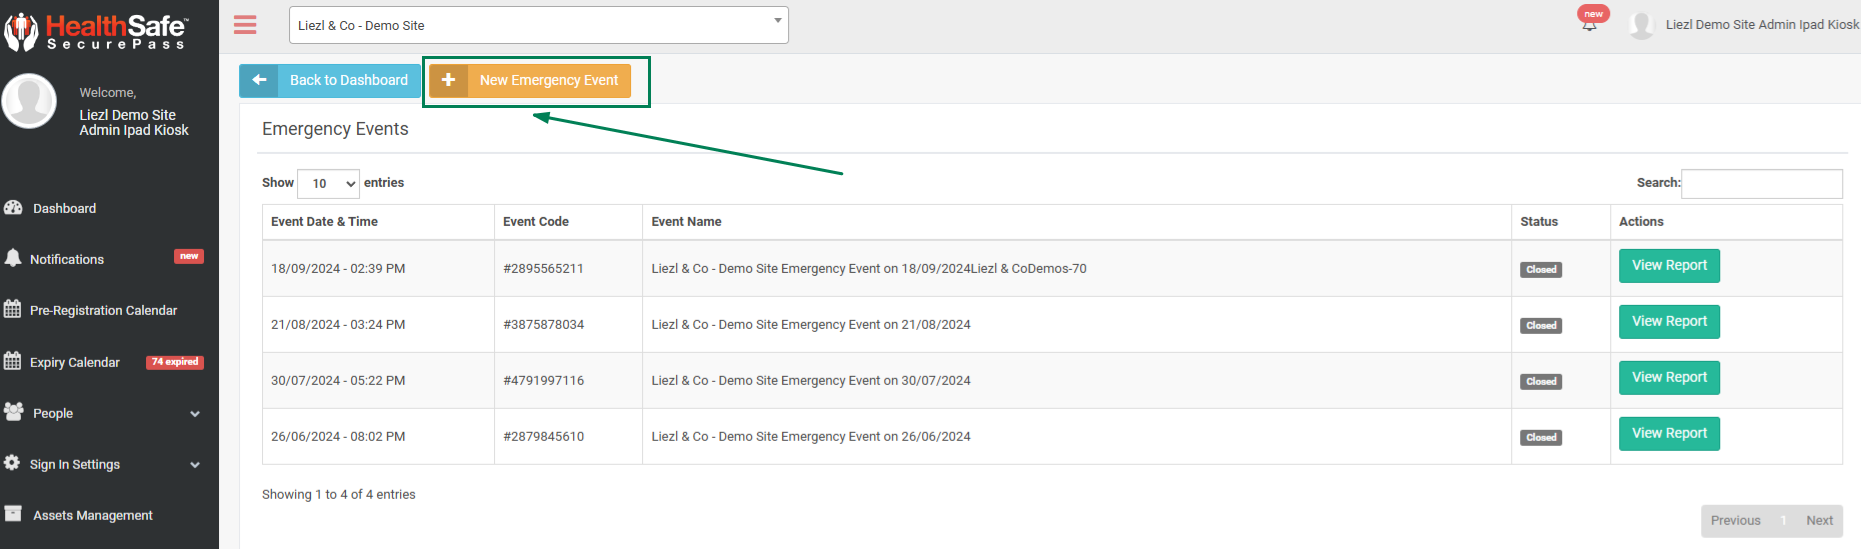
Task: Click the sidebar profile picture
Action: tap(30, 101)
